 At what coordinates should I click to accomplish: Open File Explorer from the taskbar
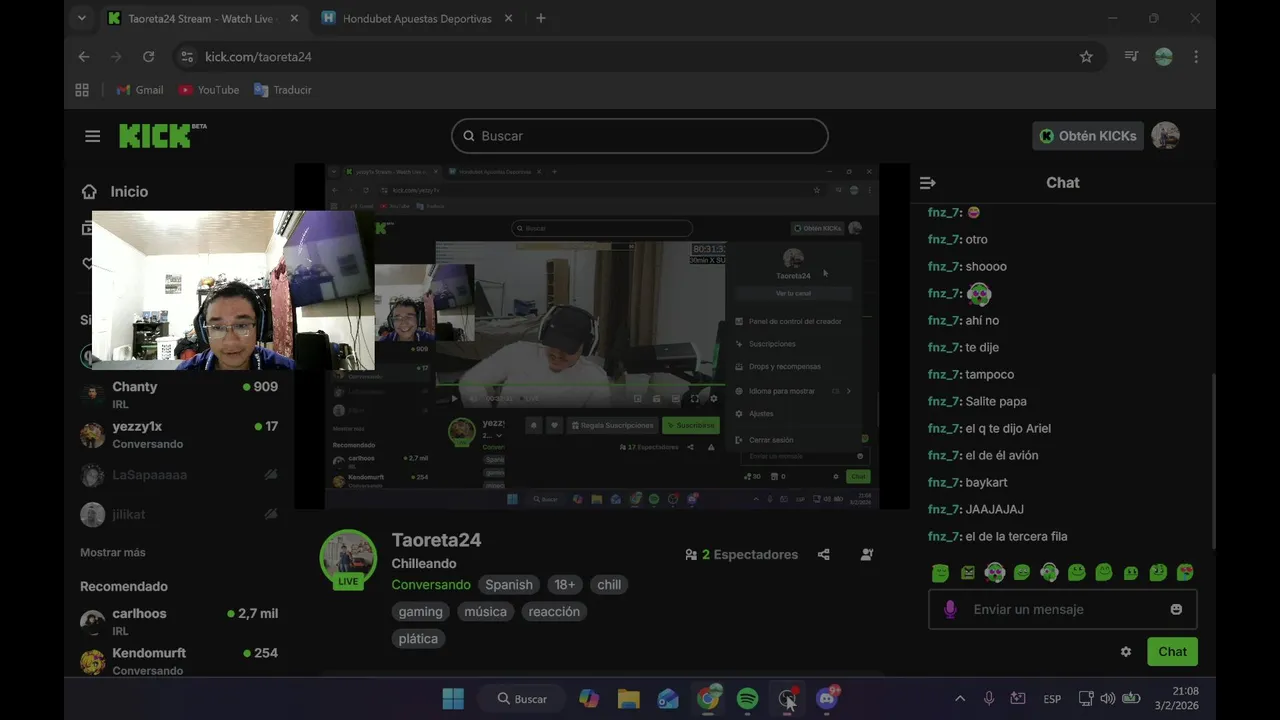click(x=628, y=699)
